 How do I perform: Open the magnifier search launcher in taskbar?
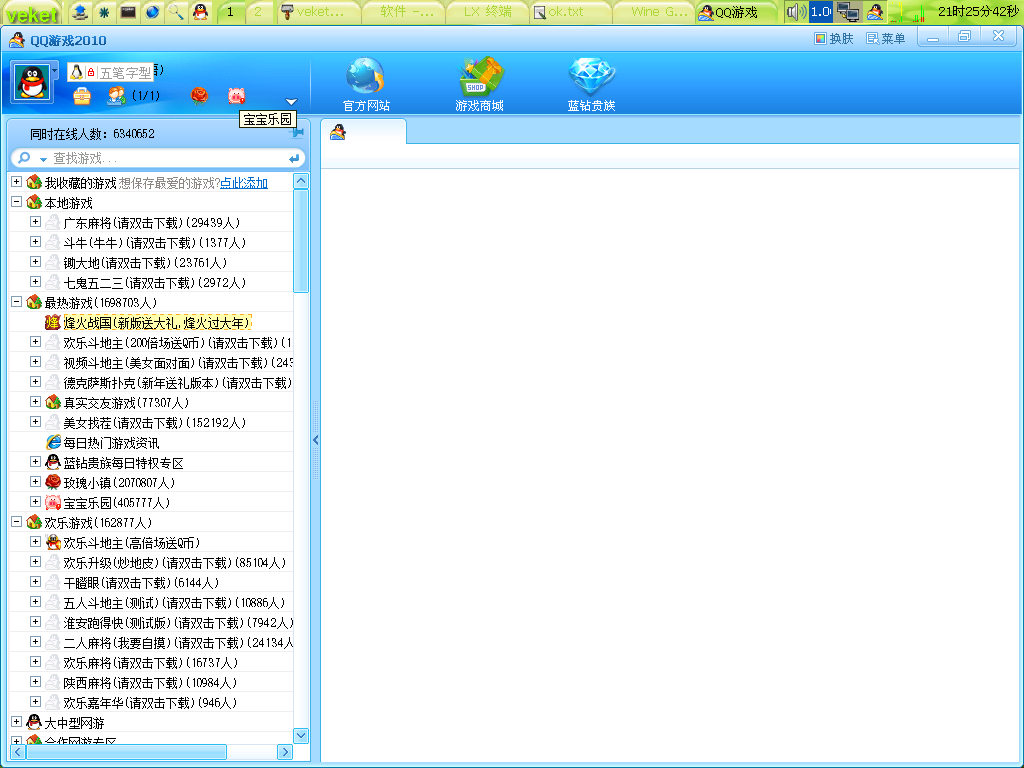pos(176,12)
